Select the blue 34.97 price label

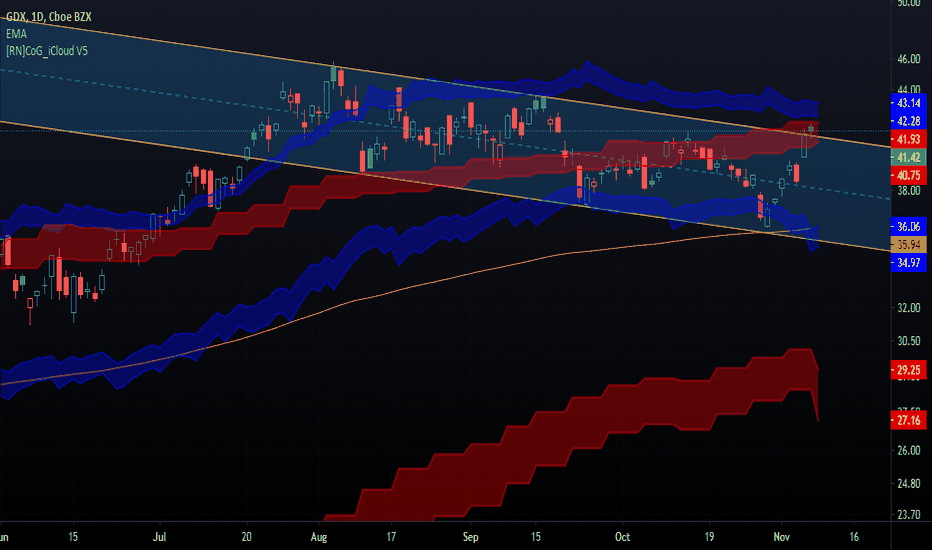click(908, 262)
